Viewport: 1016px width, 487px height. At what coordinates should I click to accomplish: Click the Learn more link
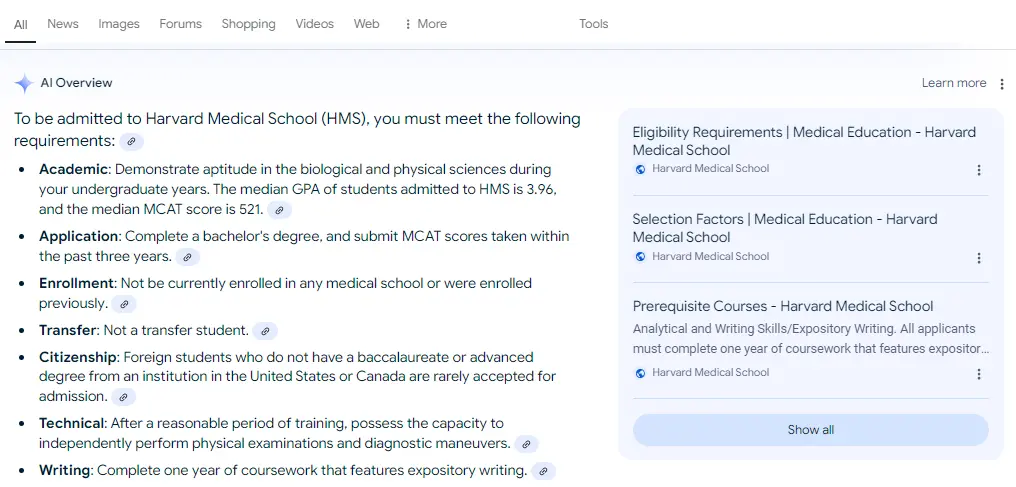point(953,83)
